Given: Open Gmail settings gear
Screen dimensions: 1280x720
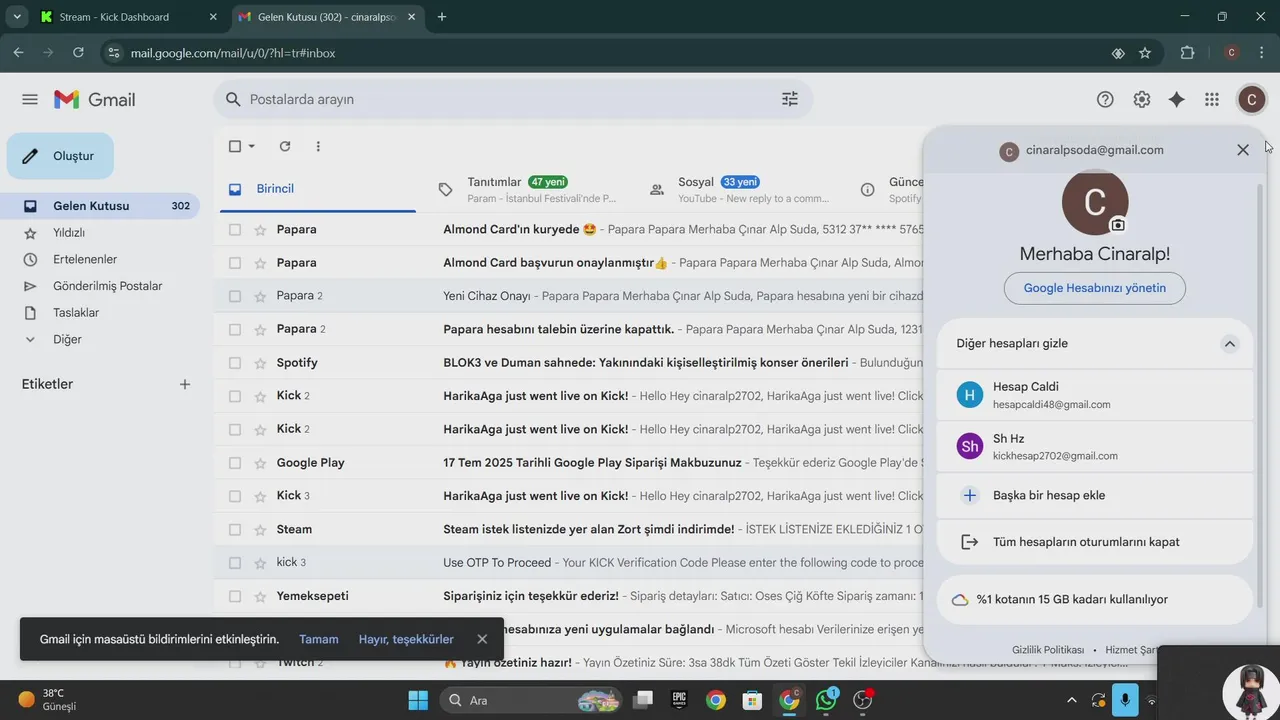Looking at the screenshot, I should click(1141, 99).
